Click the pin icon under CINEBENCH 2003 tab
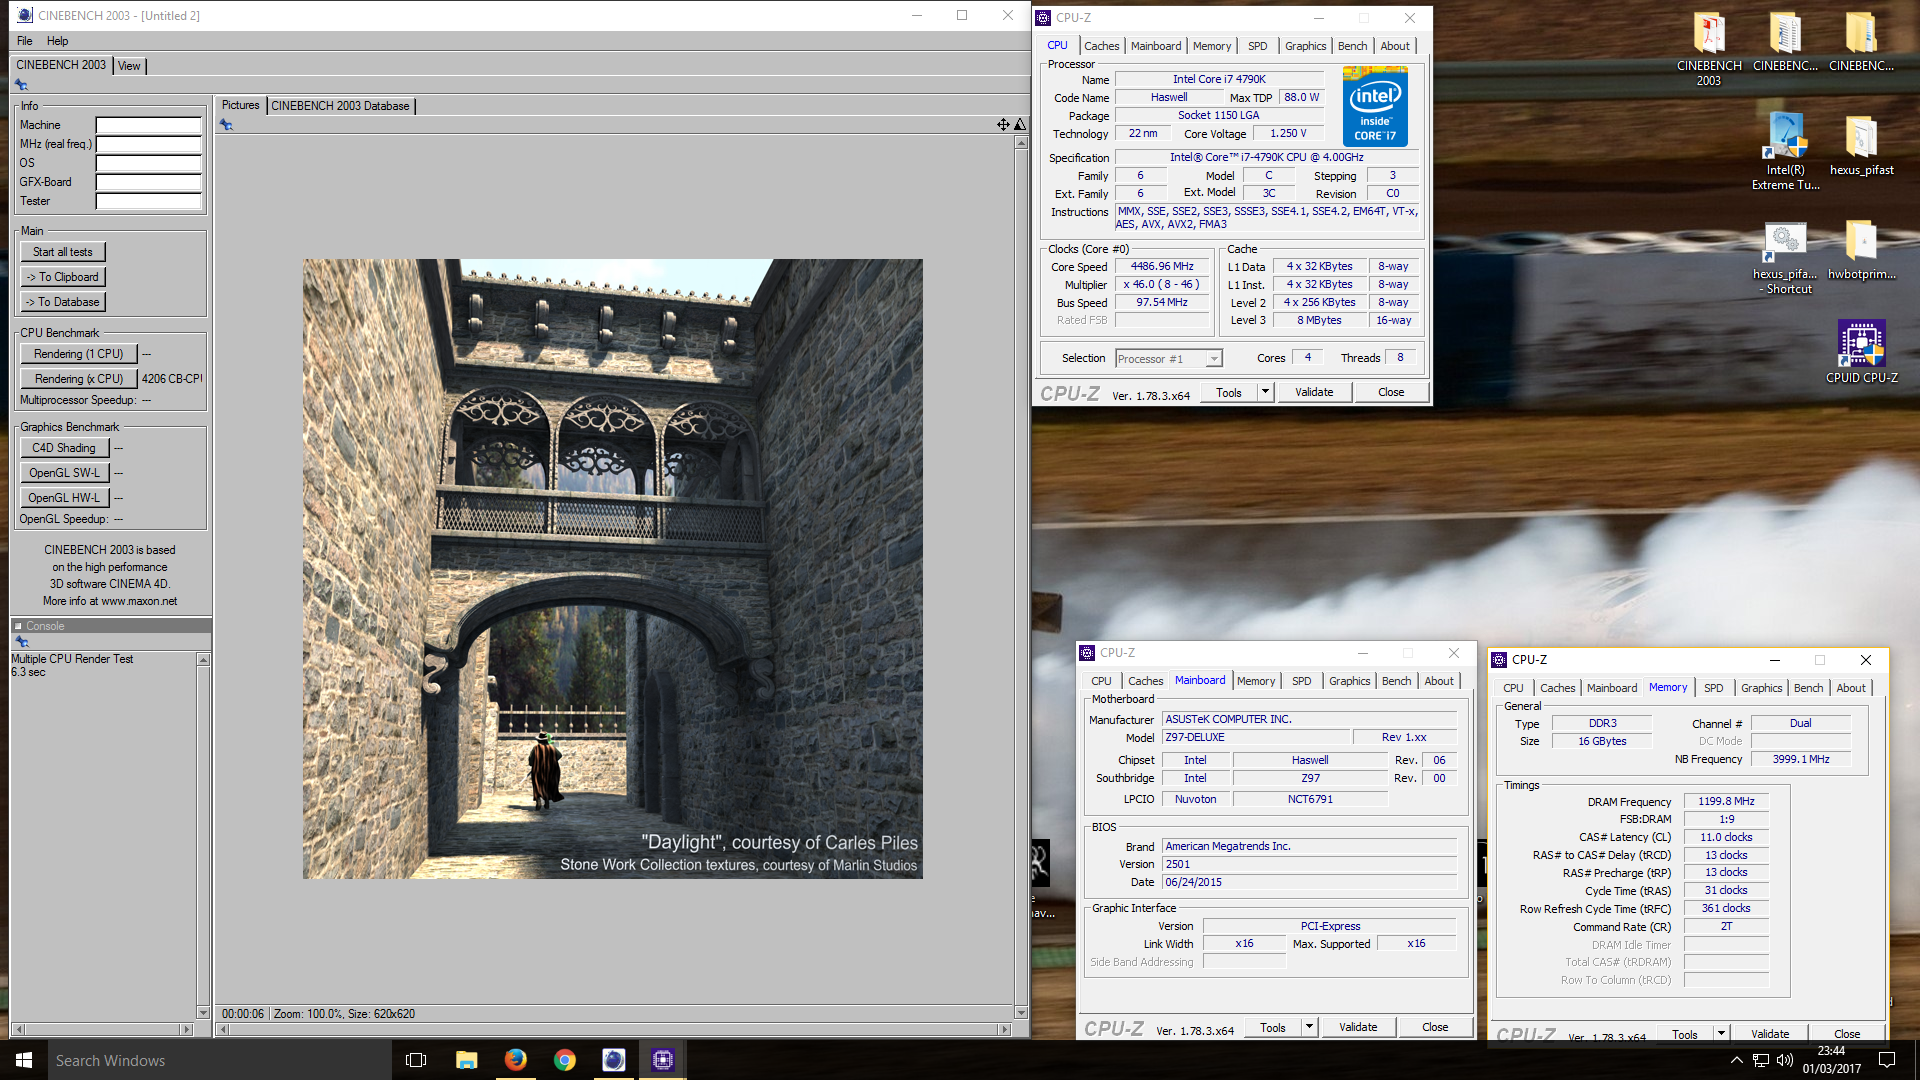This screenshot has height=1080, width=1920. (21, 85)
